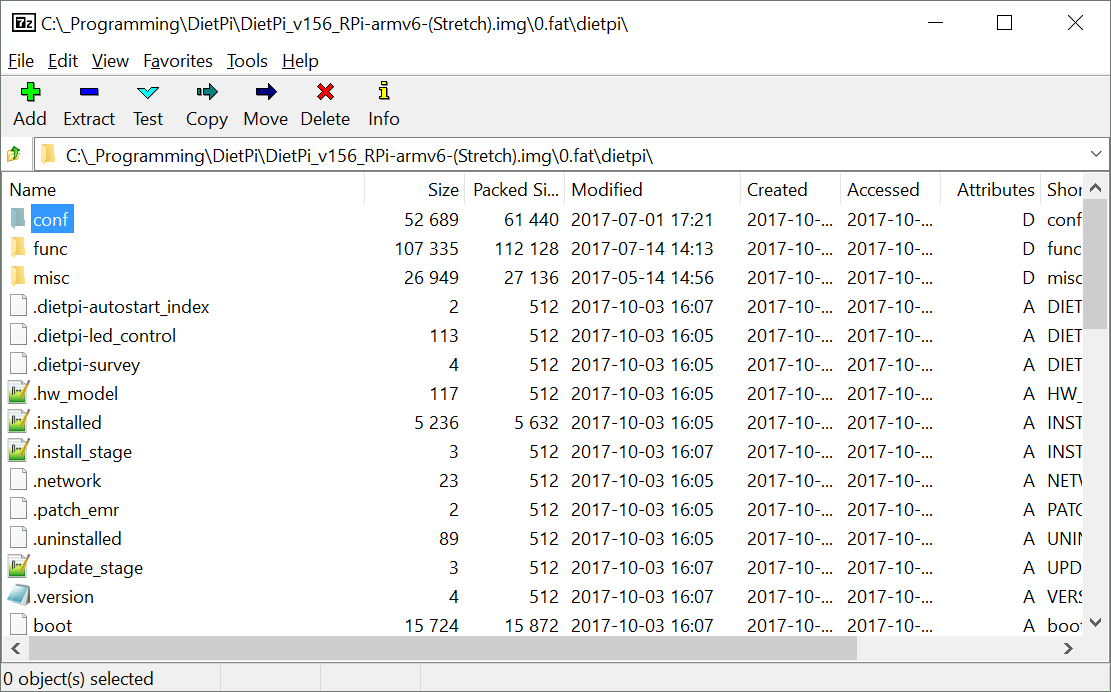Click the .patch_emr file icon
Viewport: 1111px width, 692px height.
pyautogui.click(x=18, y=509)
